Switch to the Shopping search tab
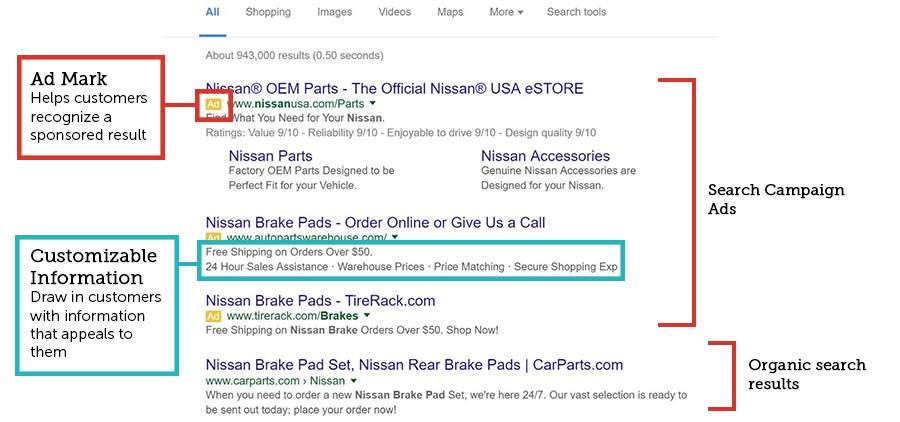Viewport: 900px width, 422px height. point(268,12)
